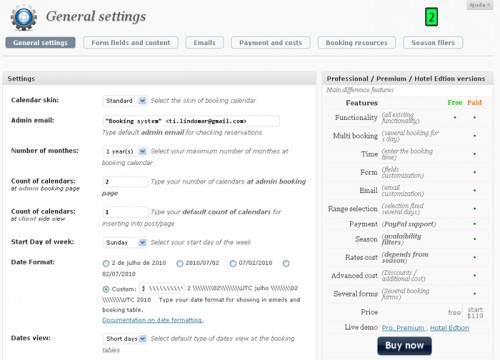
Task: Open the Ajuda help tab
Action: [x=479, y=5]
